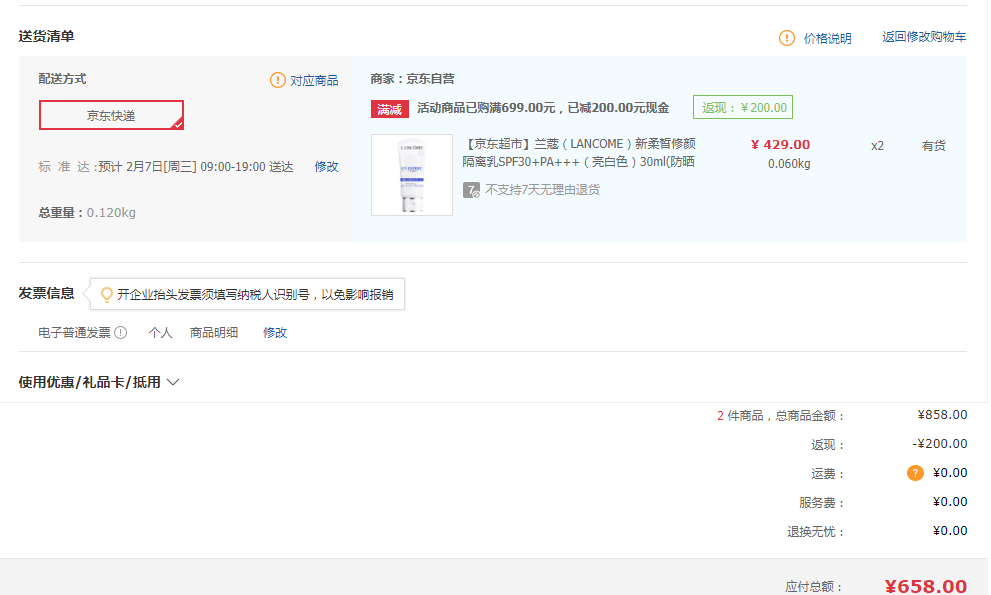This screenshot has height=595, width=991.
Task: Select 京东快递 delivery method
Action: click(x=111, y=115)
